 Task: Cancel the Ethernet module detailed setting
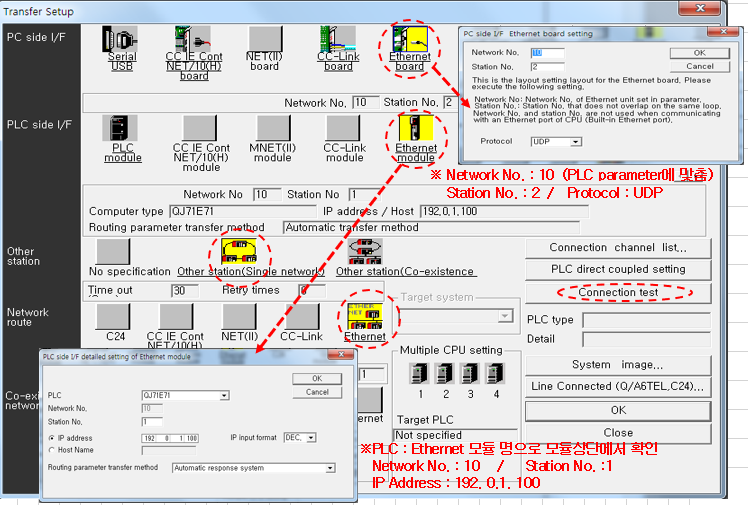pyautogui.click(x=317, y=392)
